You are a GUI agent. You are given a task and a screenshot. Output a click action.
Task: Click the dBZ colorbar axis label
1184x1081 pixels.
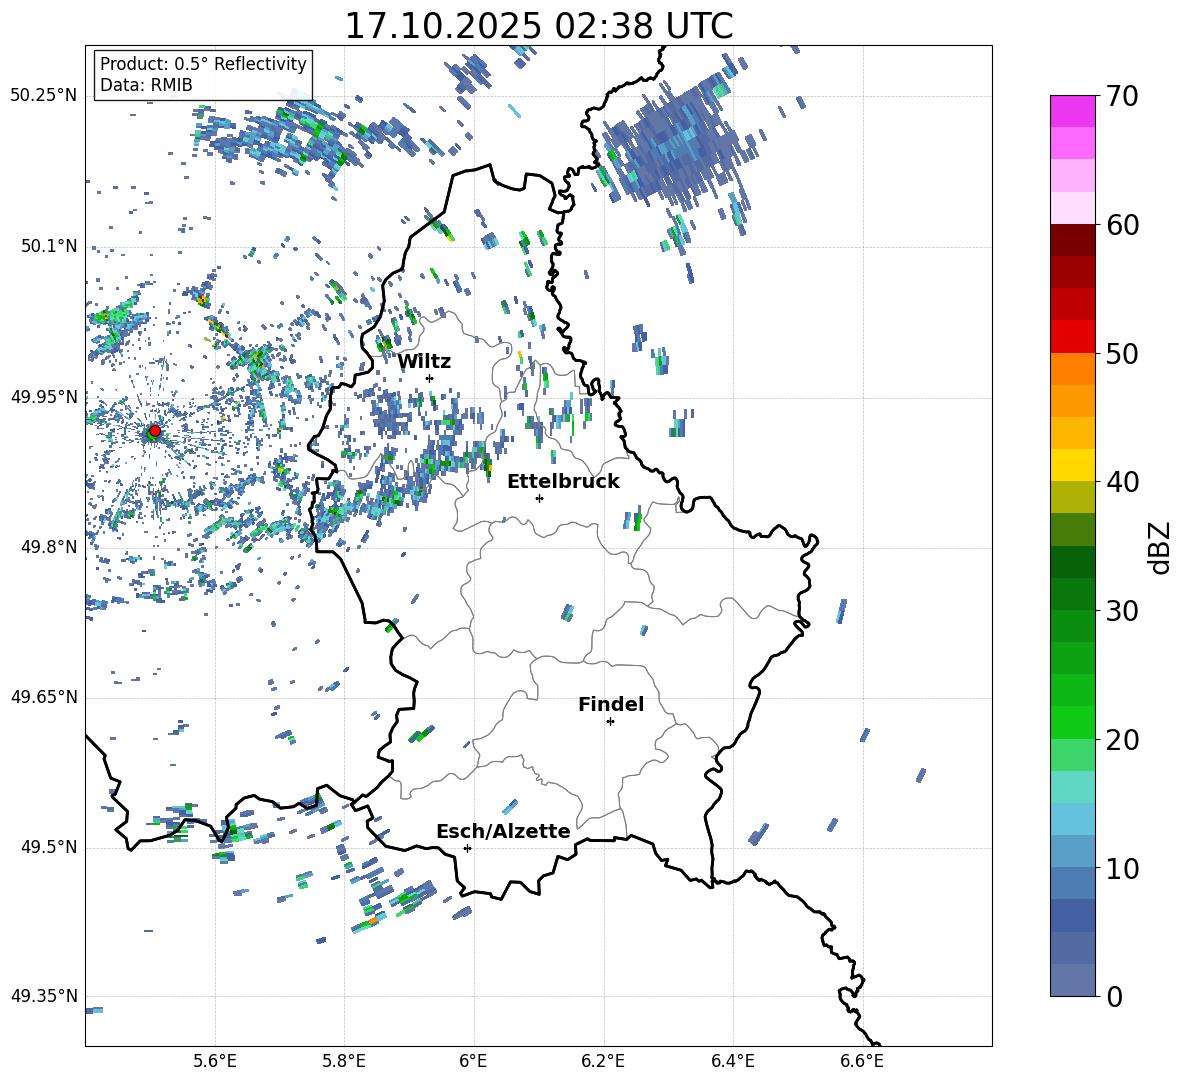click(1160, 547)
